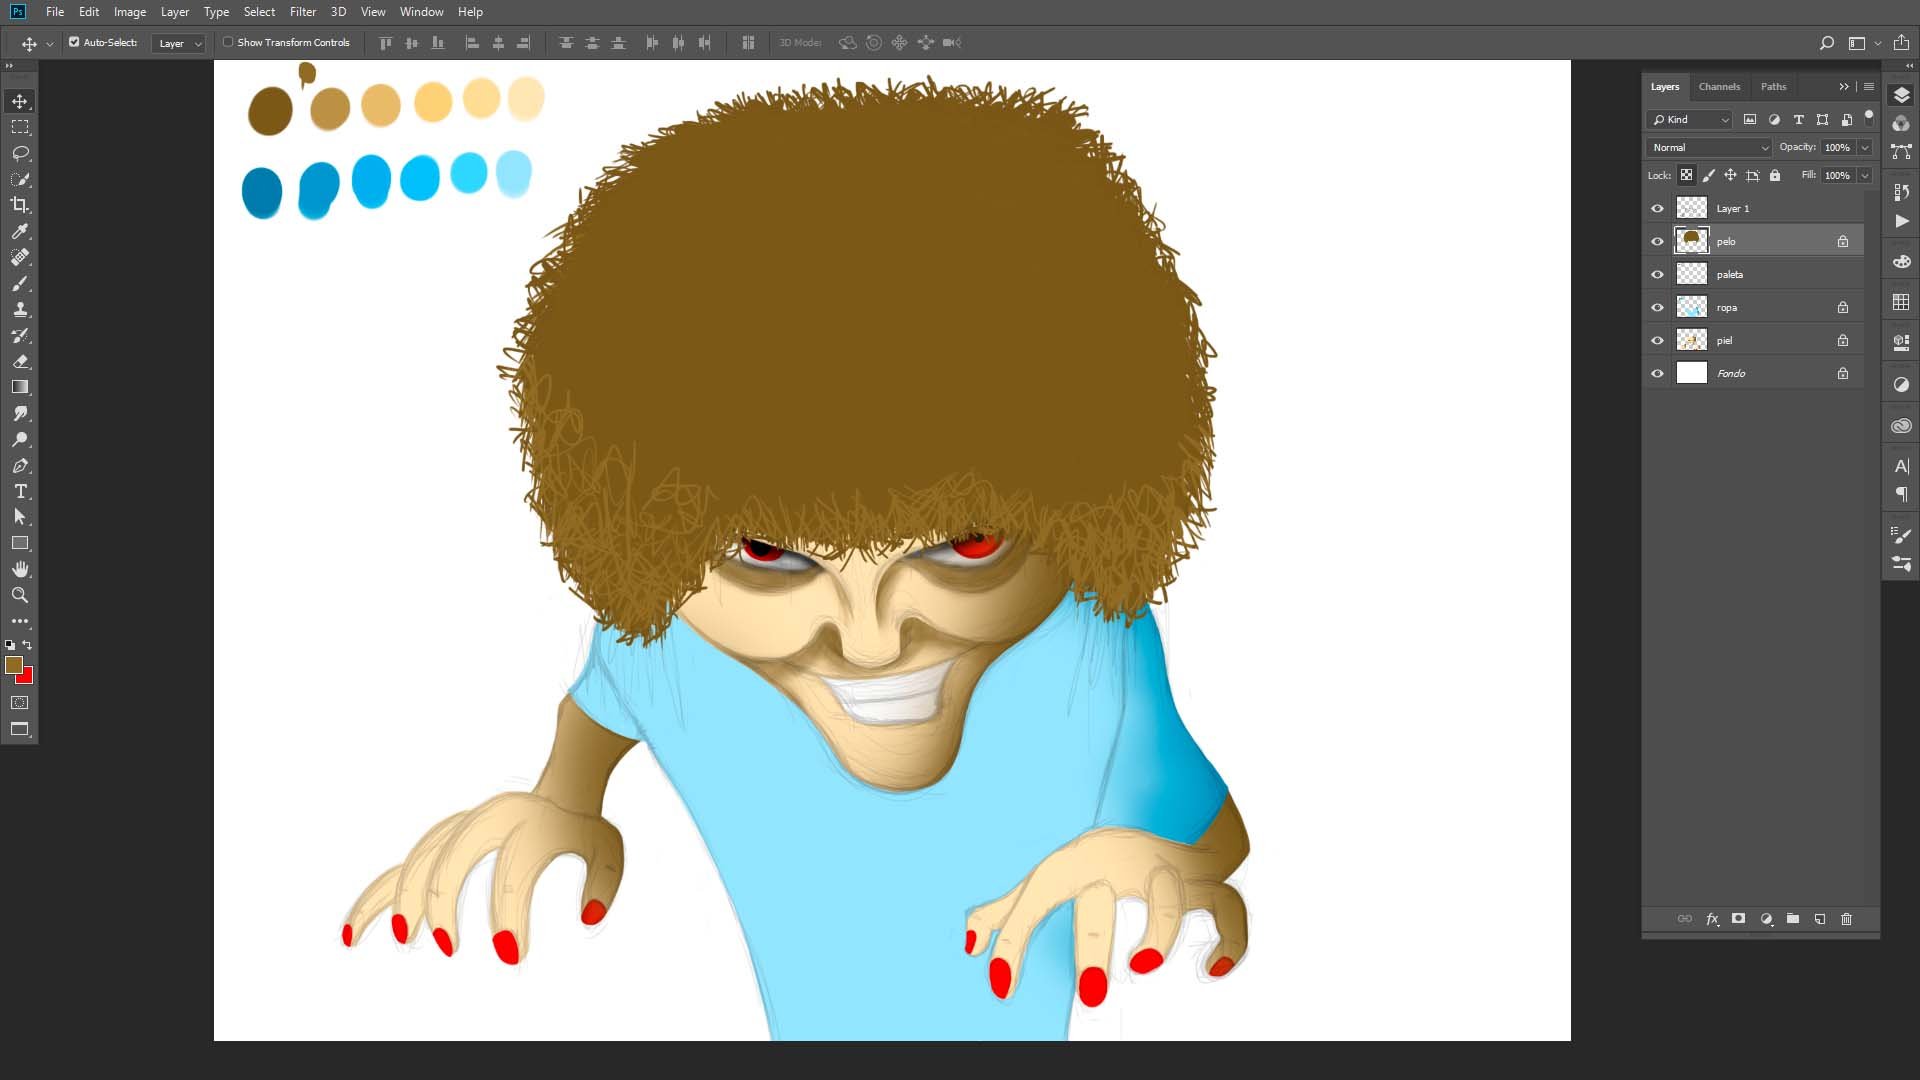The height and width of the screenshot is (1080, 1920).
Task: Open the Fill slider dropdown arrow
Action: point(1865,175)
